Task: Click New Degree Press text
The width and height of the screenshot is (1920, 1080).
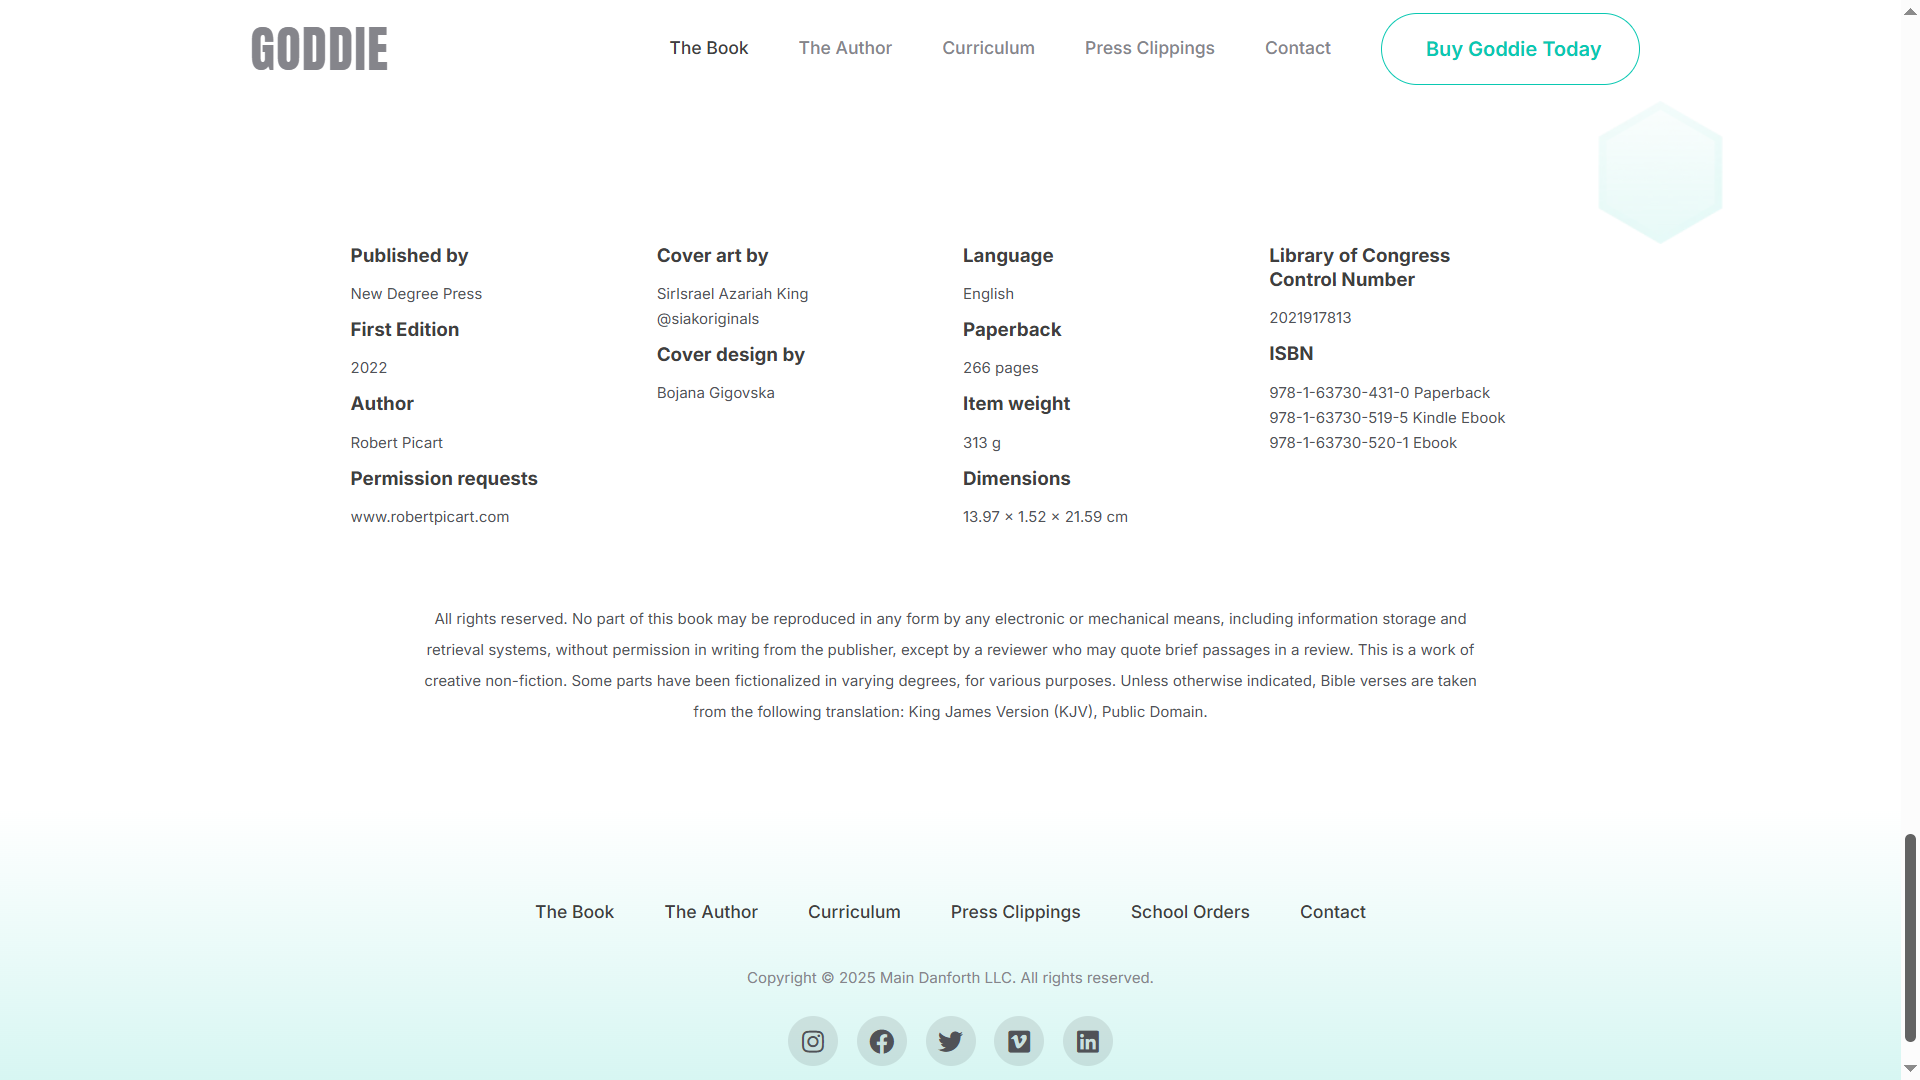Action: tap(416, 294)
